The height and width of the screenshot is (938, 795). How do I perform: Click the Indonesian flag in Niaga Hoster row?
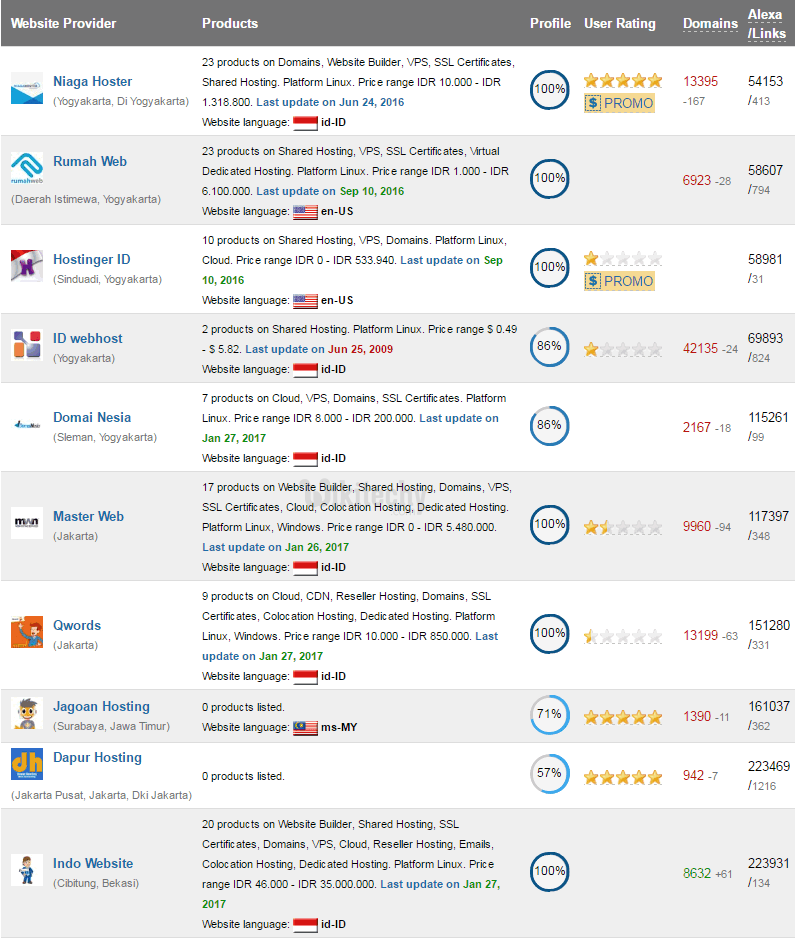point(305,122)
